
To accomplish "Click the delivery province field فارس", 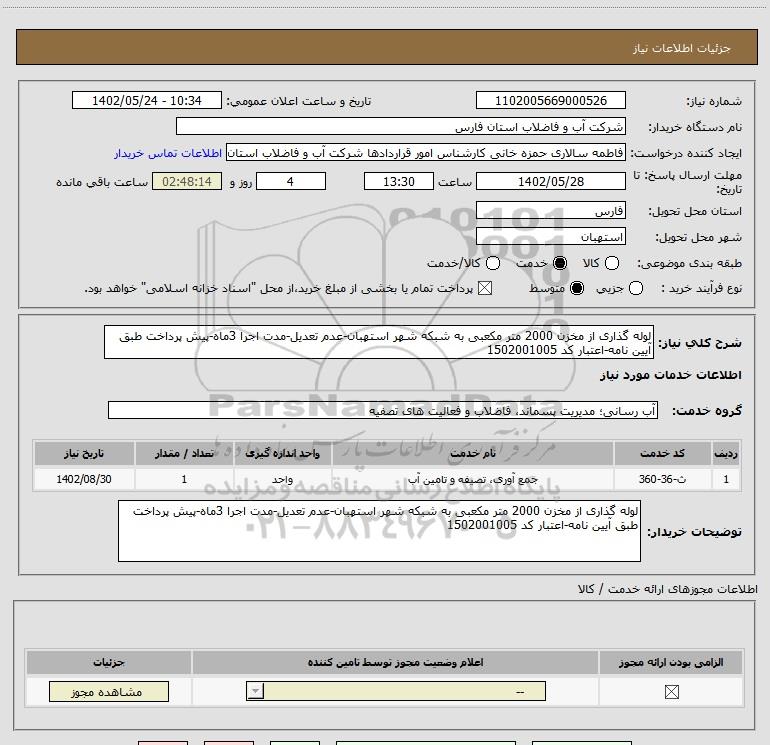I will click(x=550, y=211).
